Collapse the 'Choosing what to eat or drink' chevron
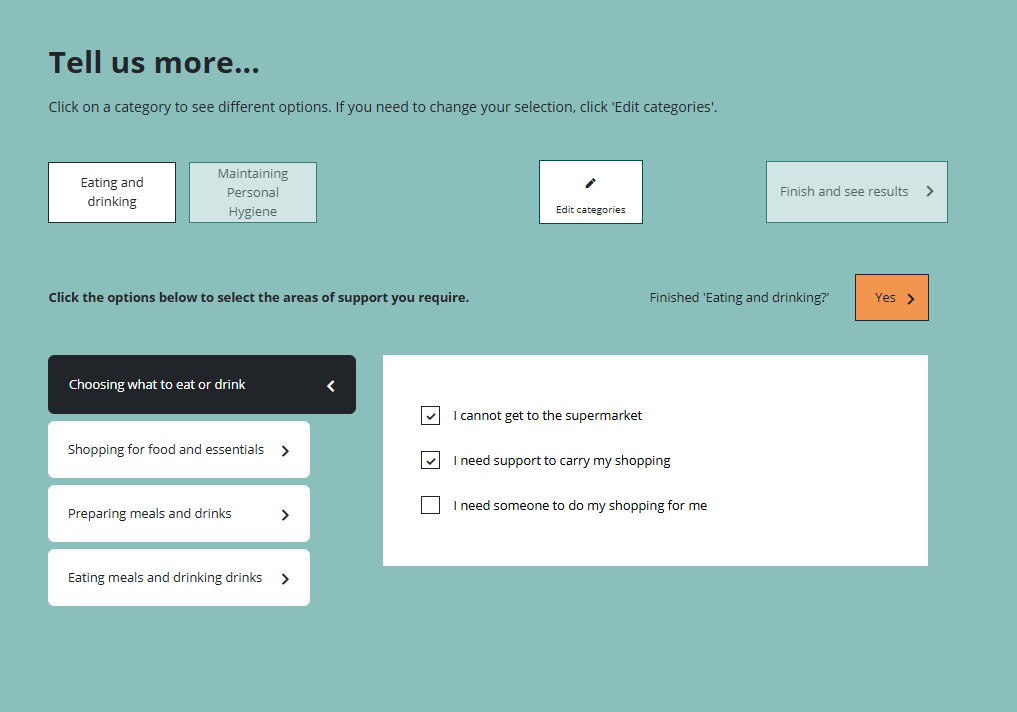This screenshot has width=1017, height=712. click(x=331, y=386)
